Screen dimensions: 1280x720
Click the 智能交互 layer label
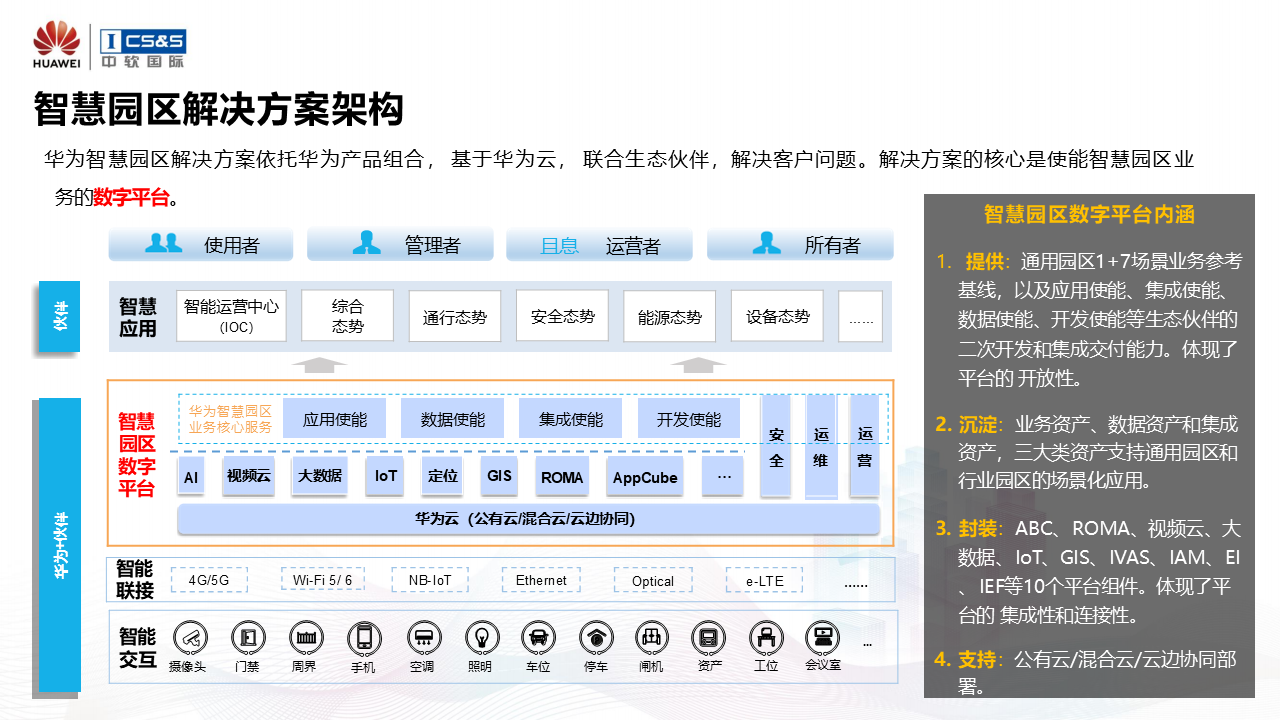point(137,648)
